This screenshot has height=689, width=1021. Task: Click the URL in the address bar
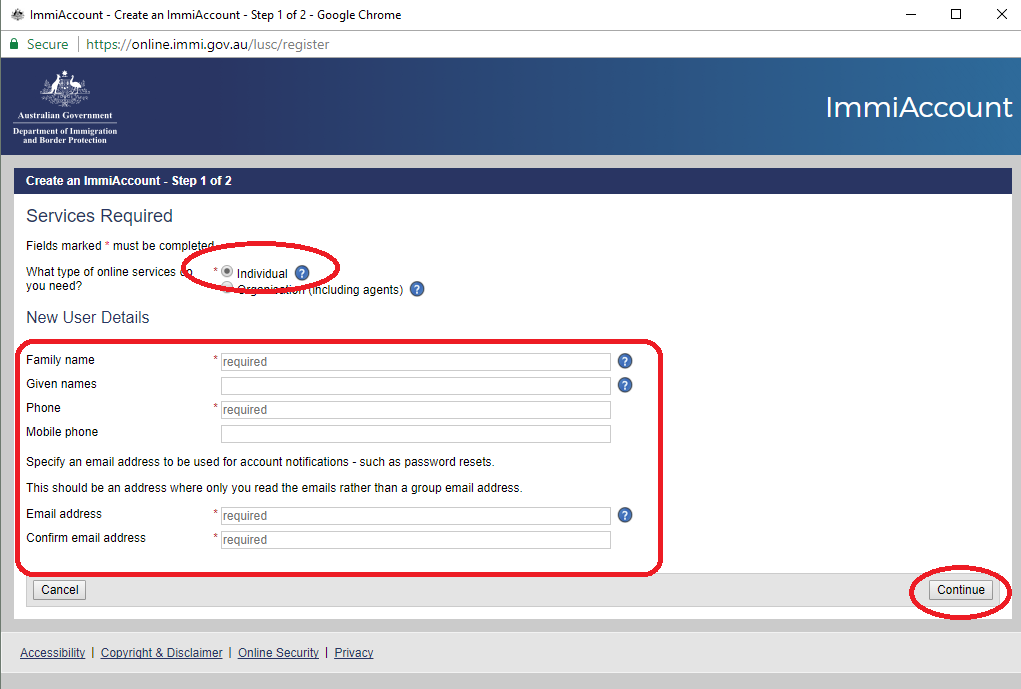(x=208, y=44)
